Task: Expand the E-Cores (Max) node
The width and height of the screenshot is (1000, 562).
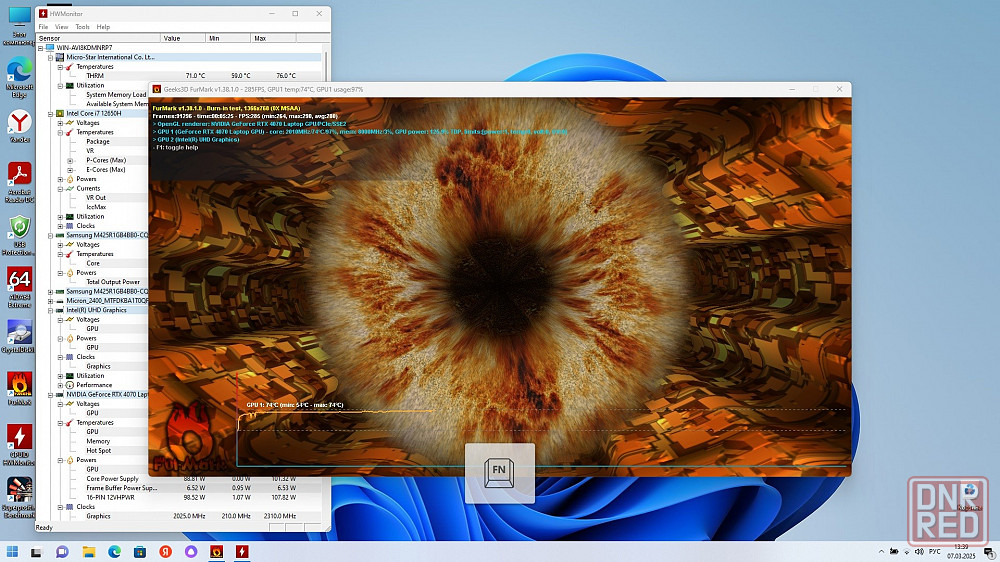Action: pos(70,170)
